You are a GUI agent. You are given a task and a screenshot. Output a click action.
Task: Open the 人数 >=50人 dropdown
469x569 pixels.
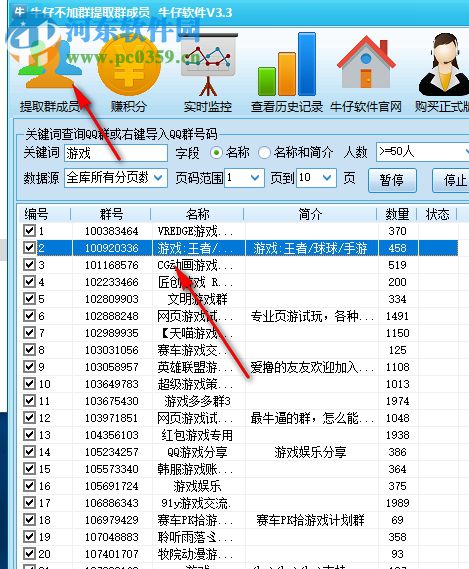click(x=423, y=152)
